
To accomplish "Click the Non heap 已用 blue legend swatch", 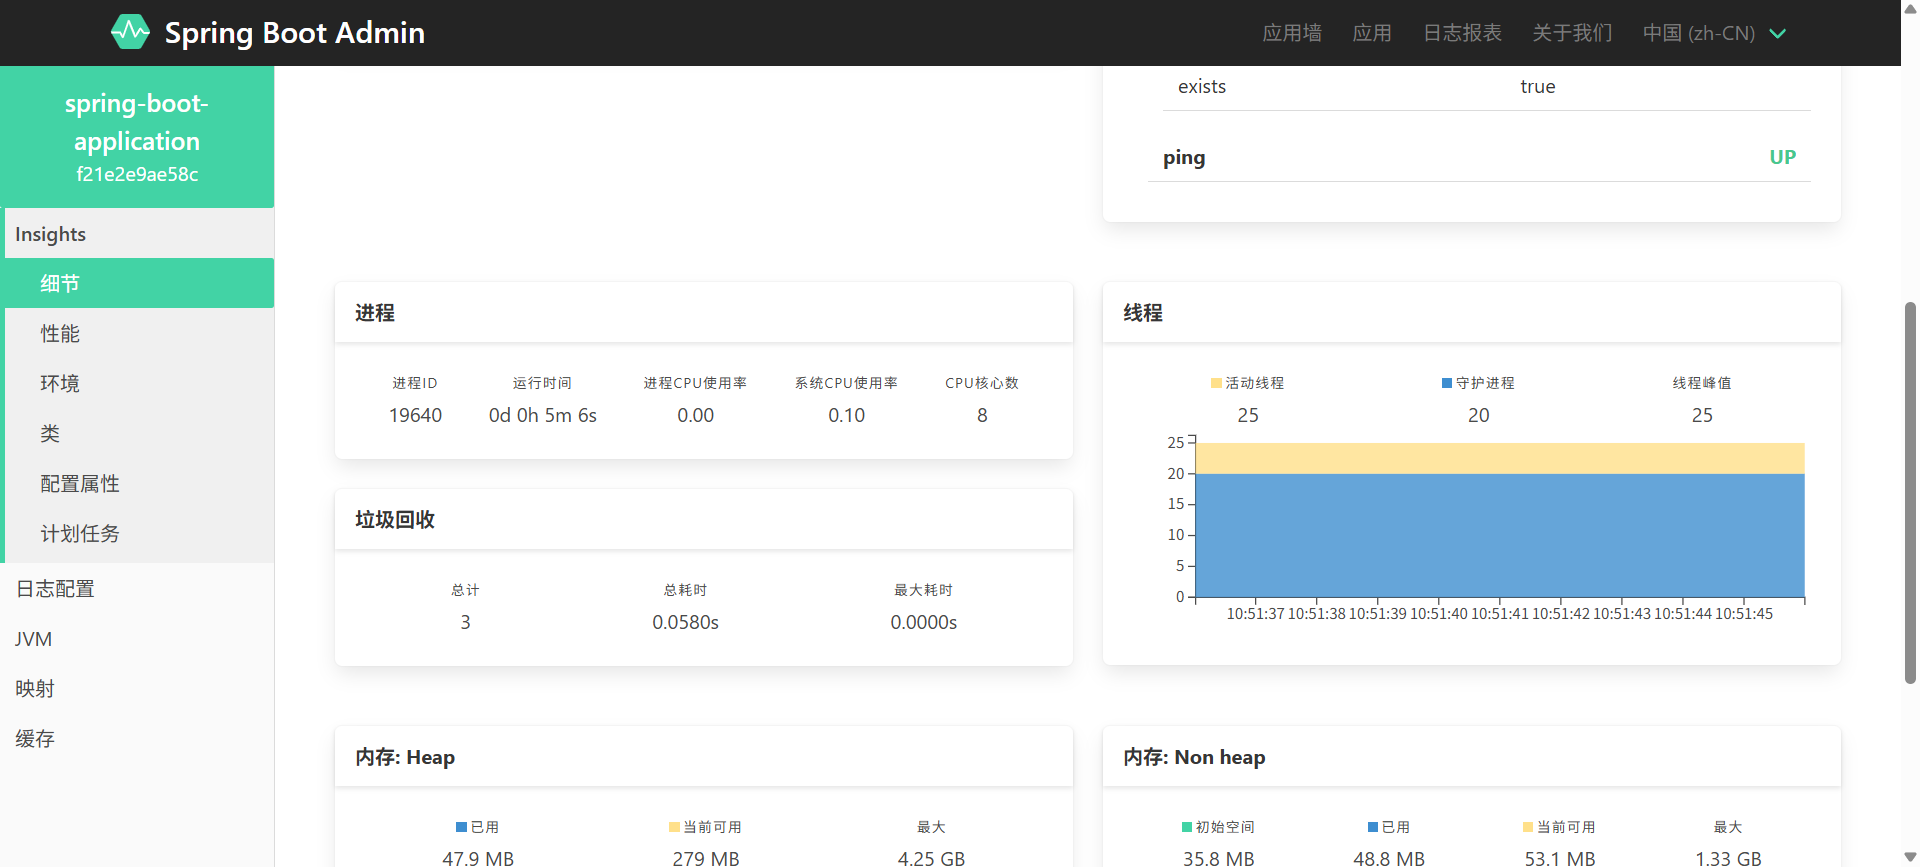I will [1373, 827].
